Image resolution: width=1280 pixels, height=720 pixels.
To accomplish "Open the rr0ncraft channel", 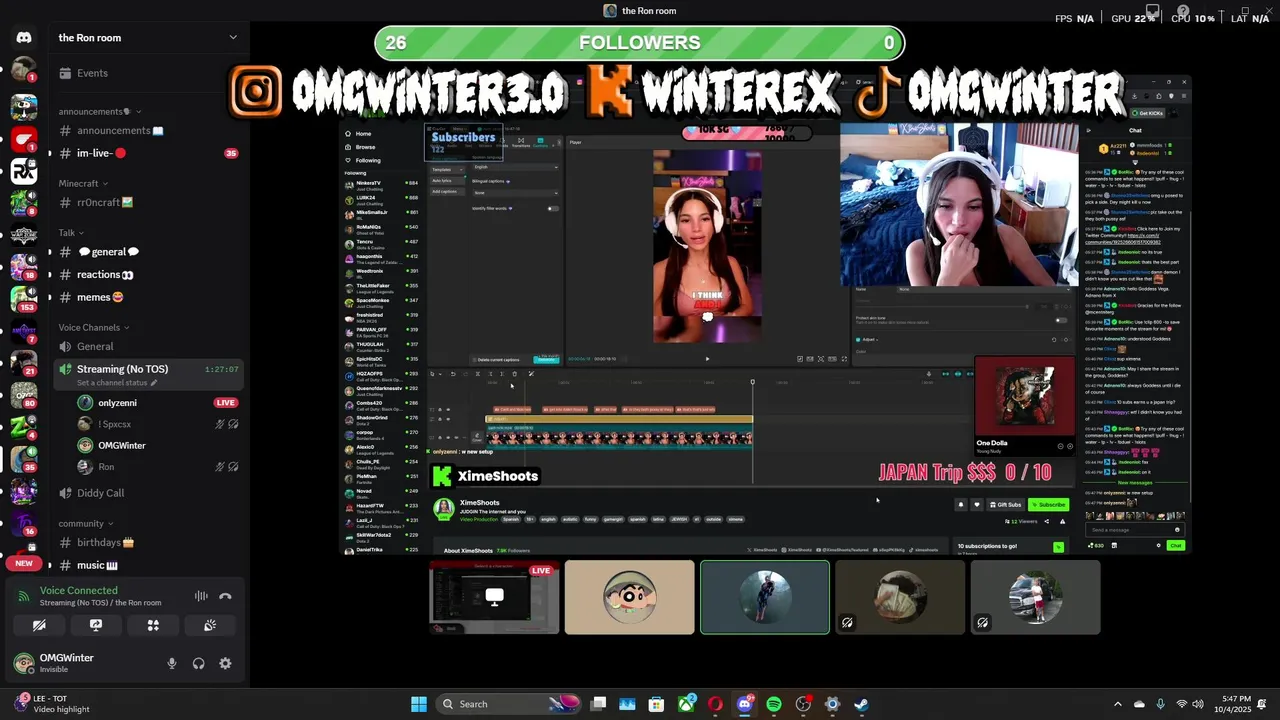I will click(148, 203).
